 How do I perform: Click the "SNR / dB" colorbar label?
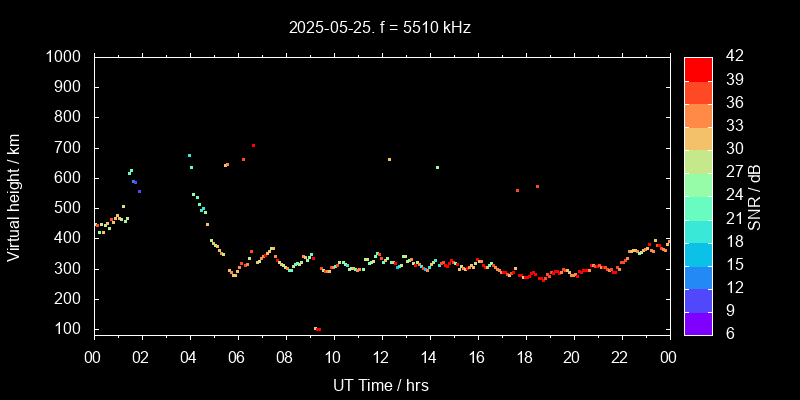755,195
